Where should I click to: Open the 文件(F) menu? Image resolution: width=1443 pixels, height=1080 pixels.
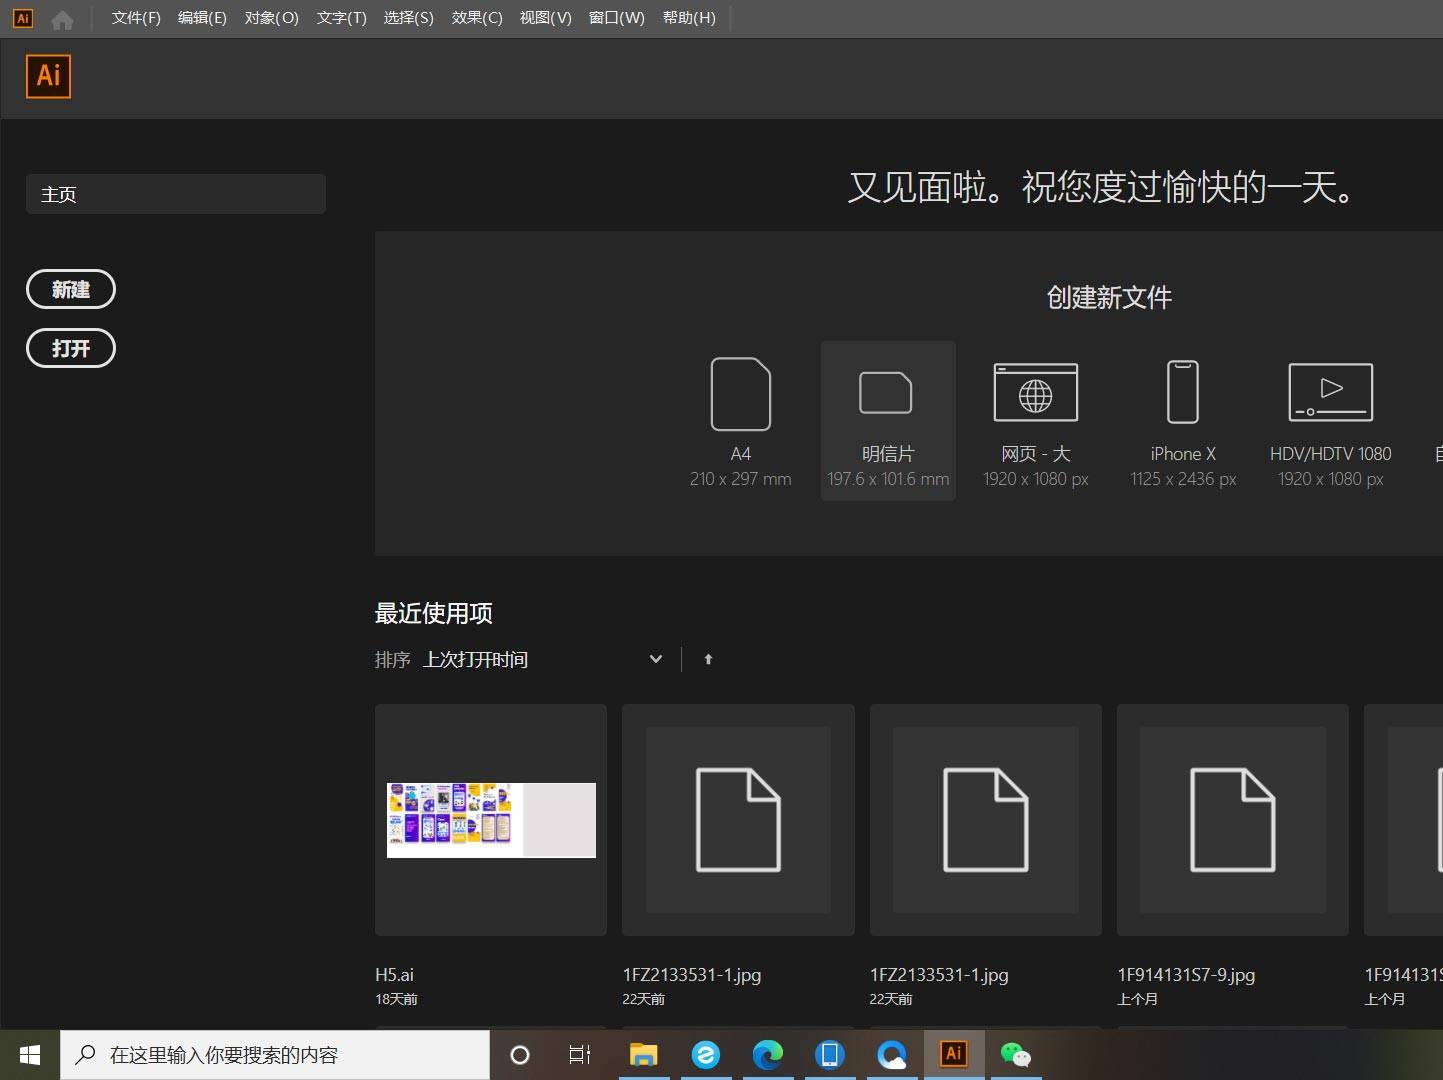136,18
